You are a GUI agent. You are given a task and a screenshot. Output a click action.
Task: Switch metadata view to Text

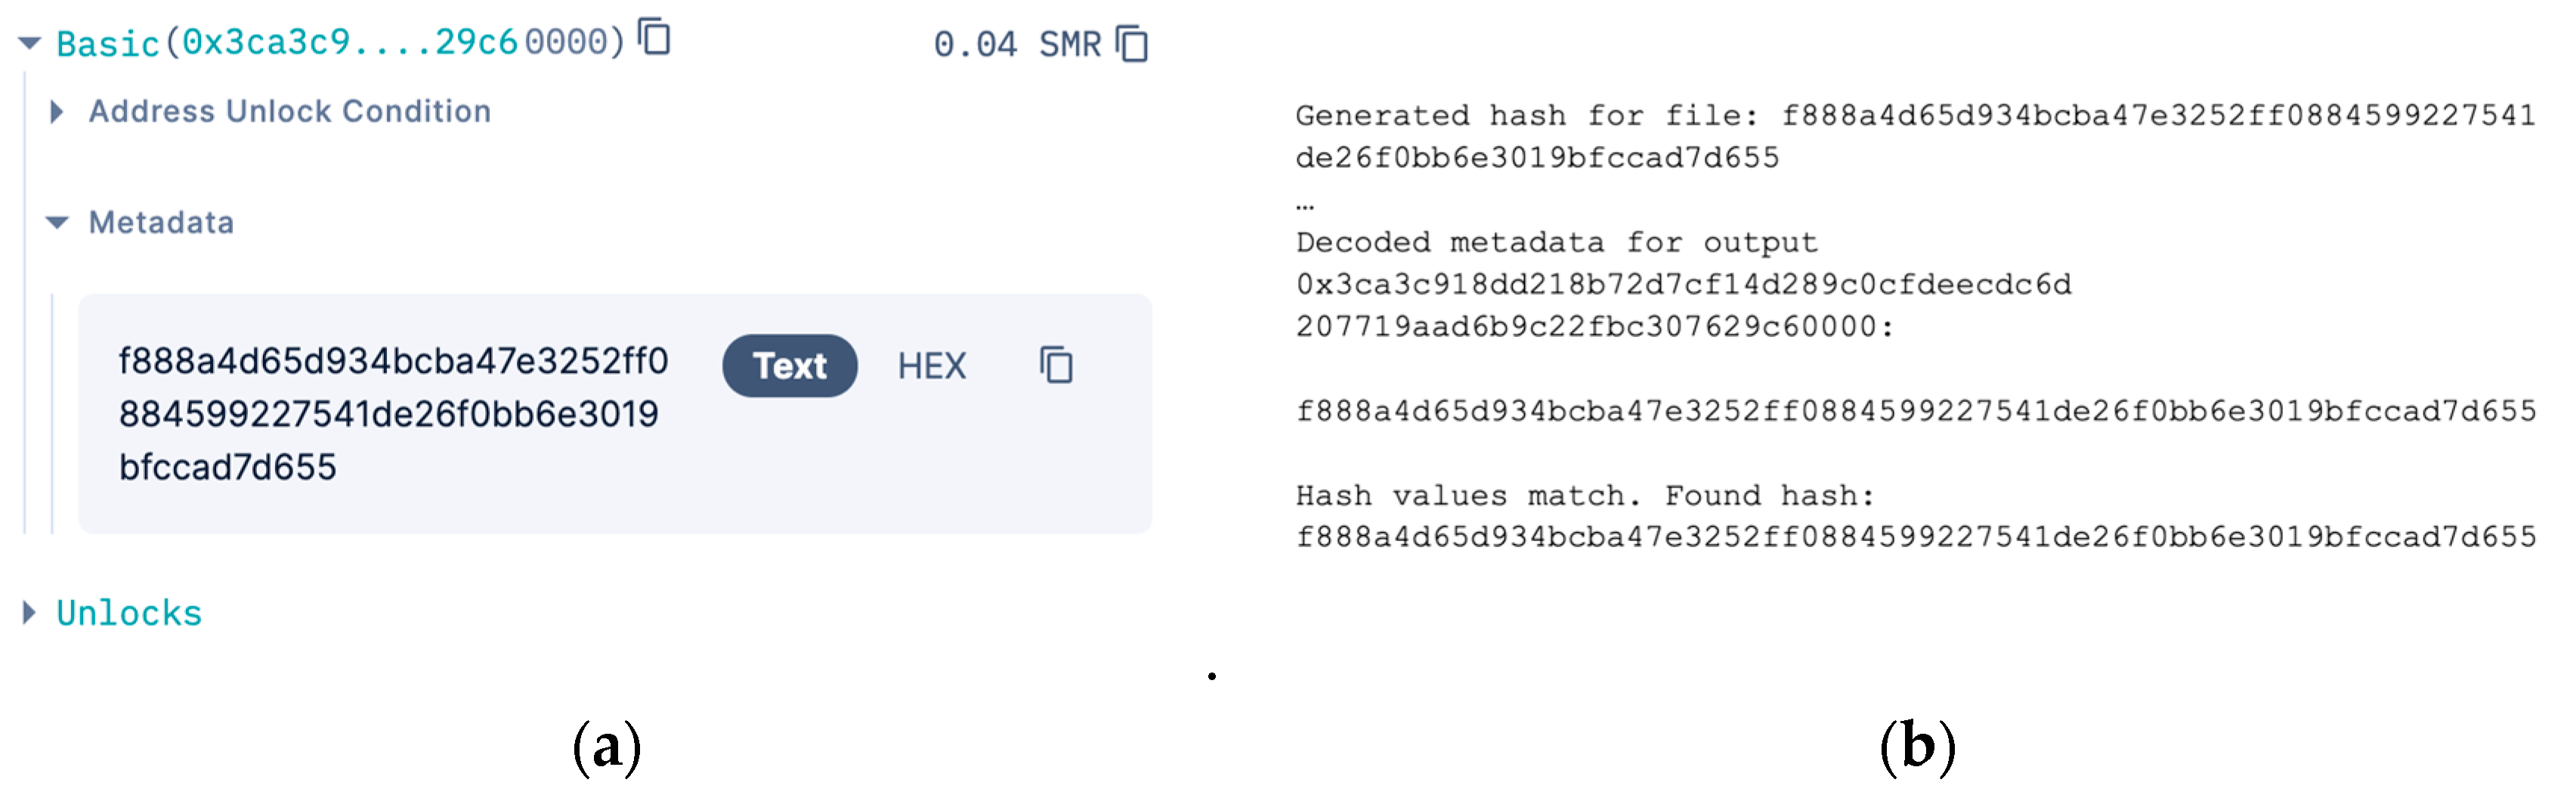[789, 366]
